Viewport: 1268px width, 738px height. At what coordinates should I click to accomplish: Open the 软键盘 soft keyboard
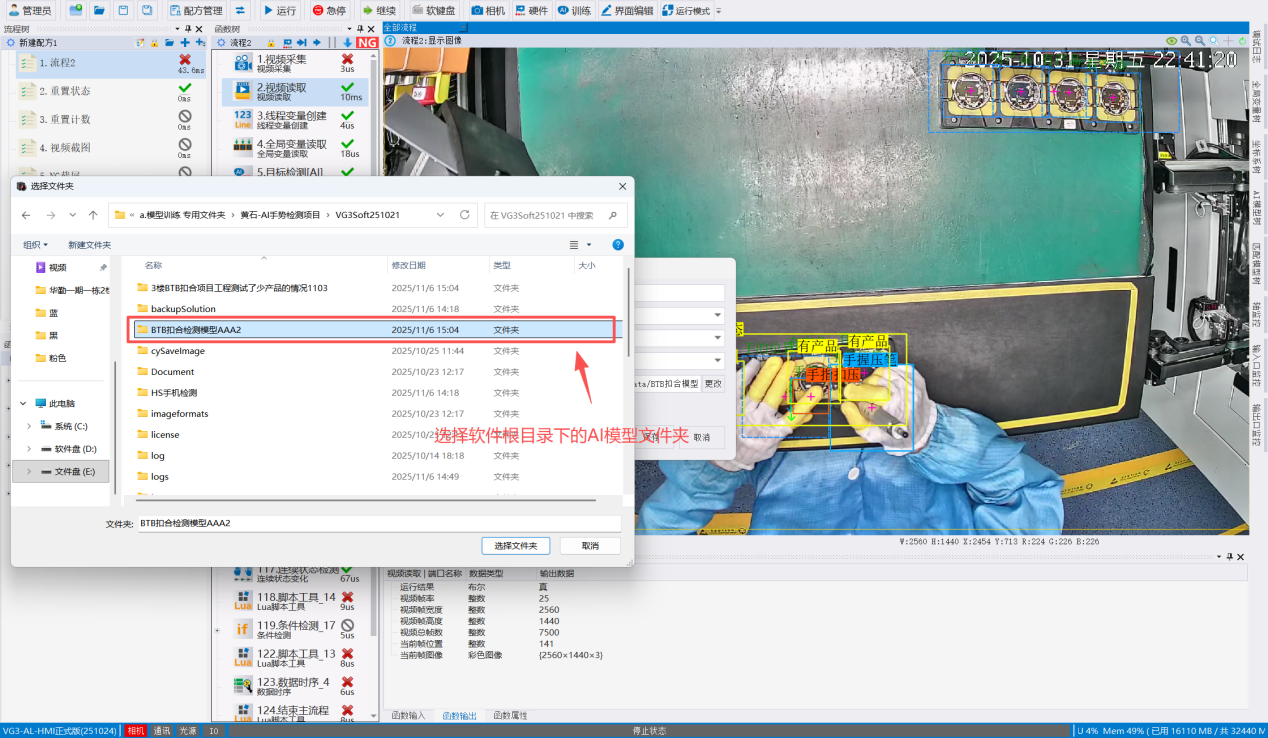(x=434, y=10)
